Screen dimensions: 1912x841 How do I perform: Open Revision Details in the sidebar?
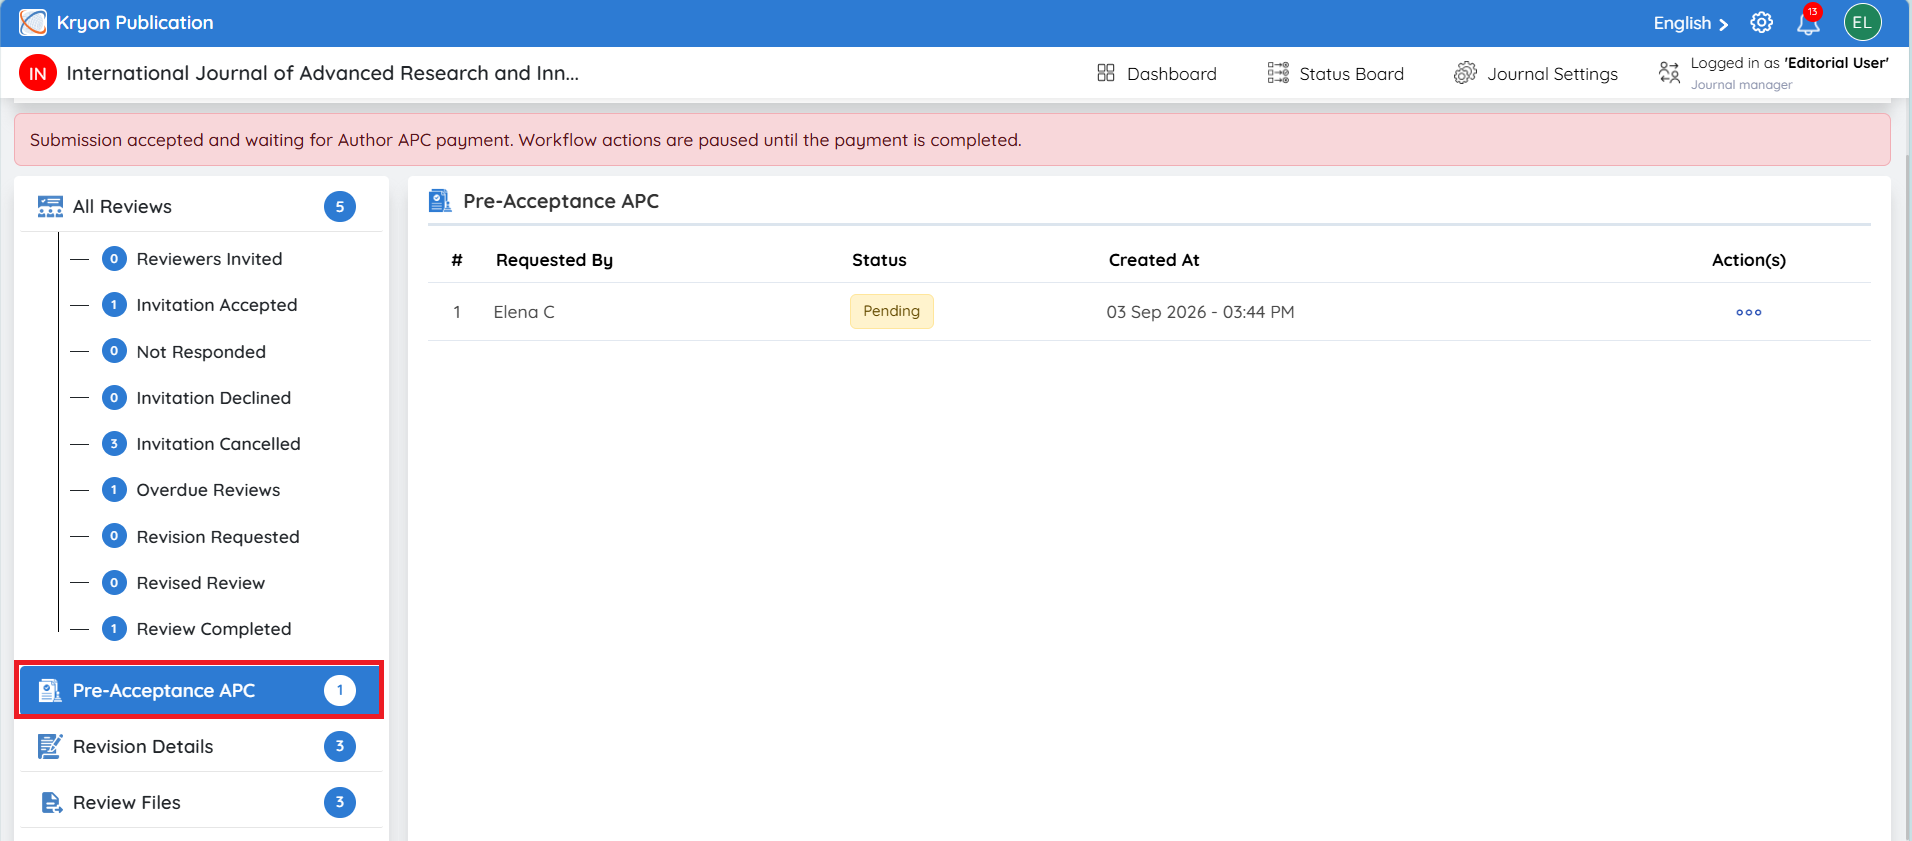coord(201,746)
